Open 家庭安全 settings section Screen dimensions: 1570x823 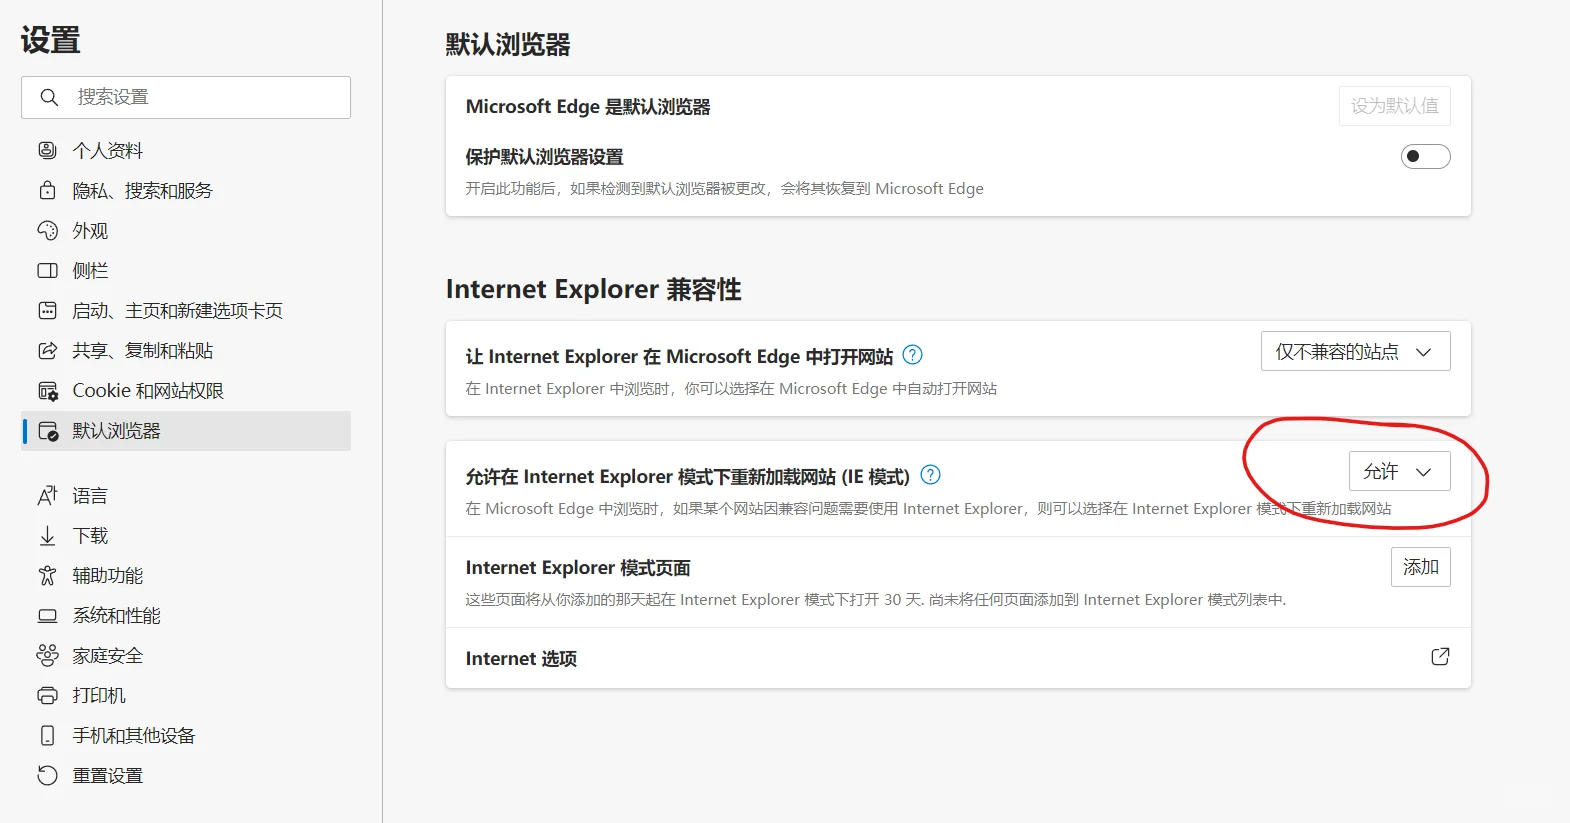tap(186, 655)
